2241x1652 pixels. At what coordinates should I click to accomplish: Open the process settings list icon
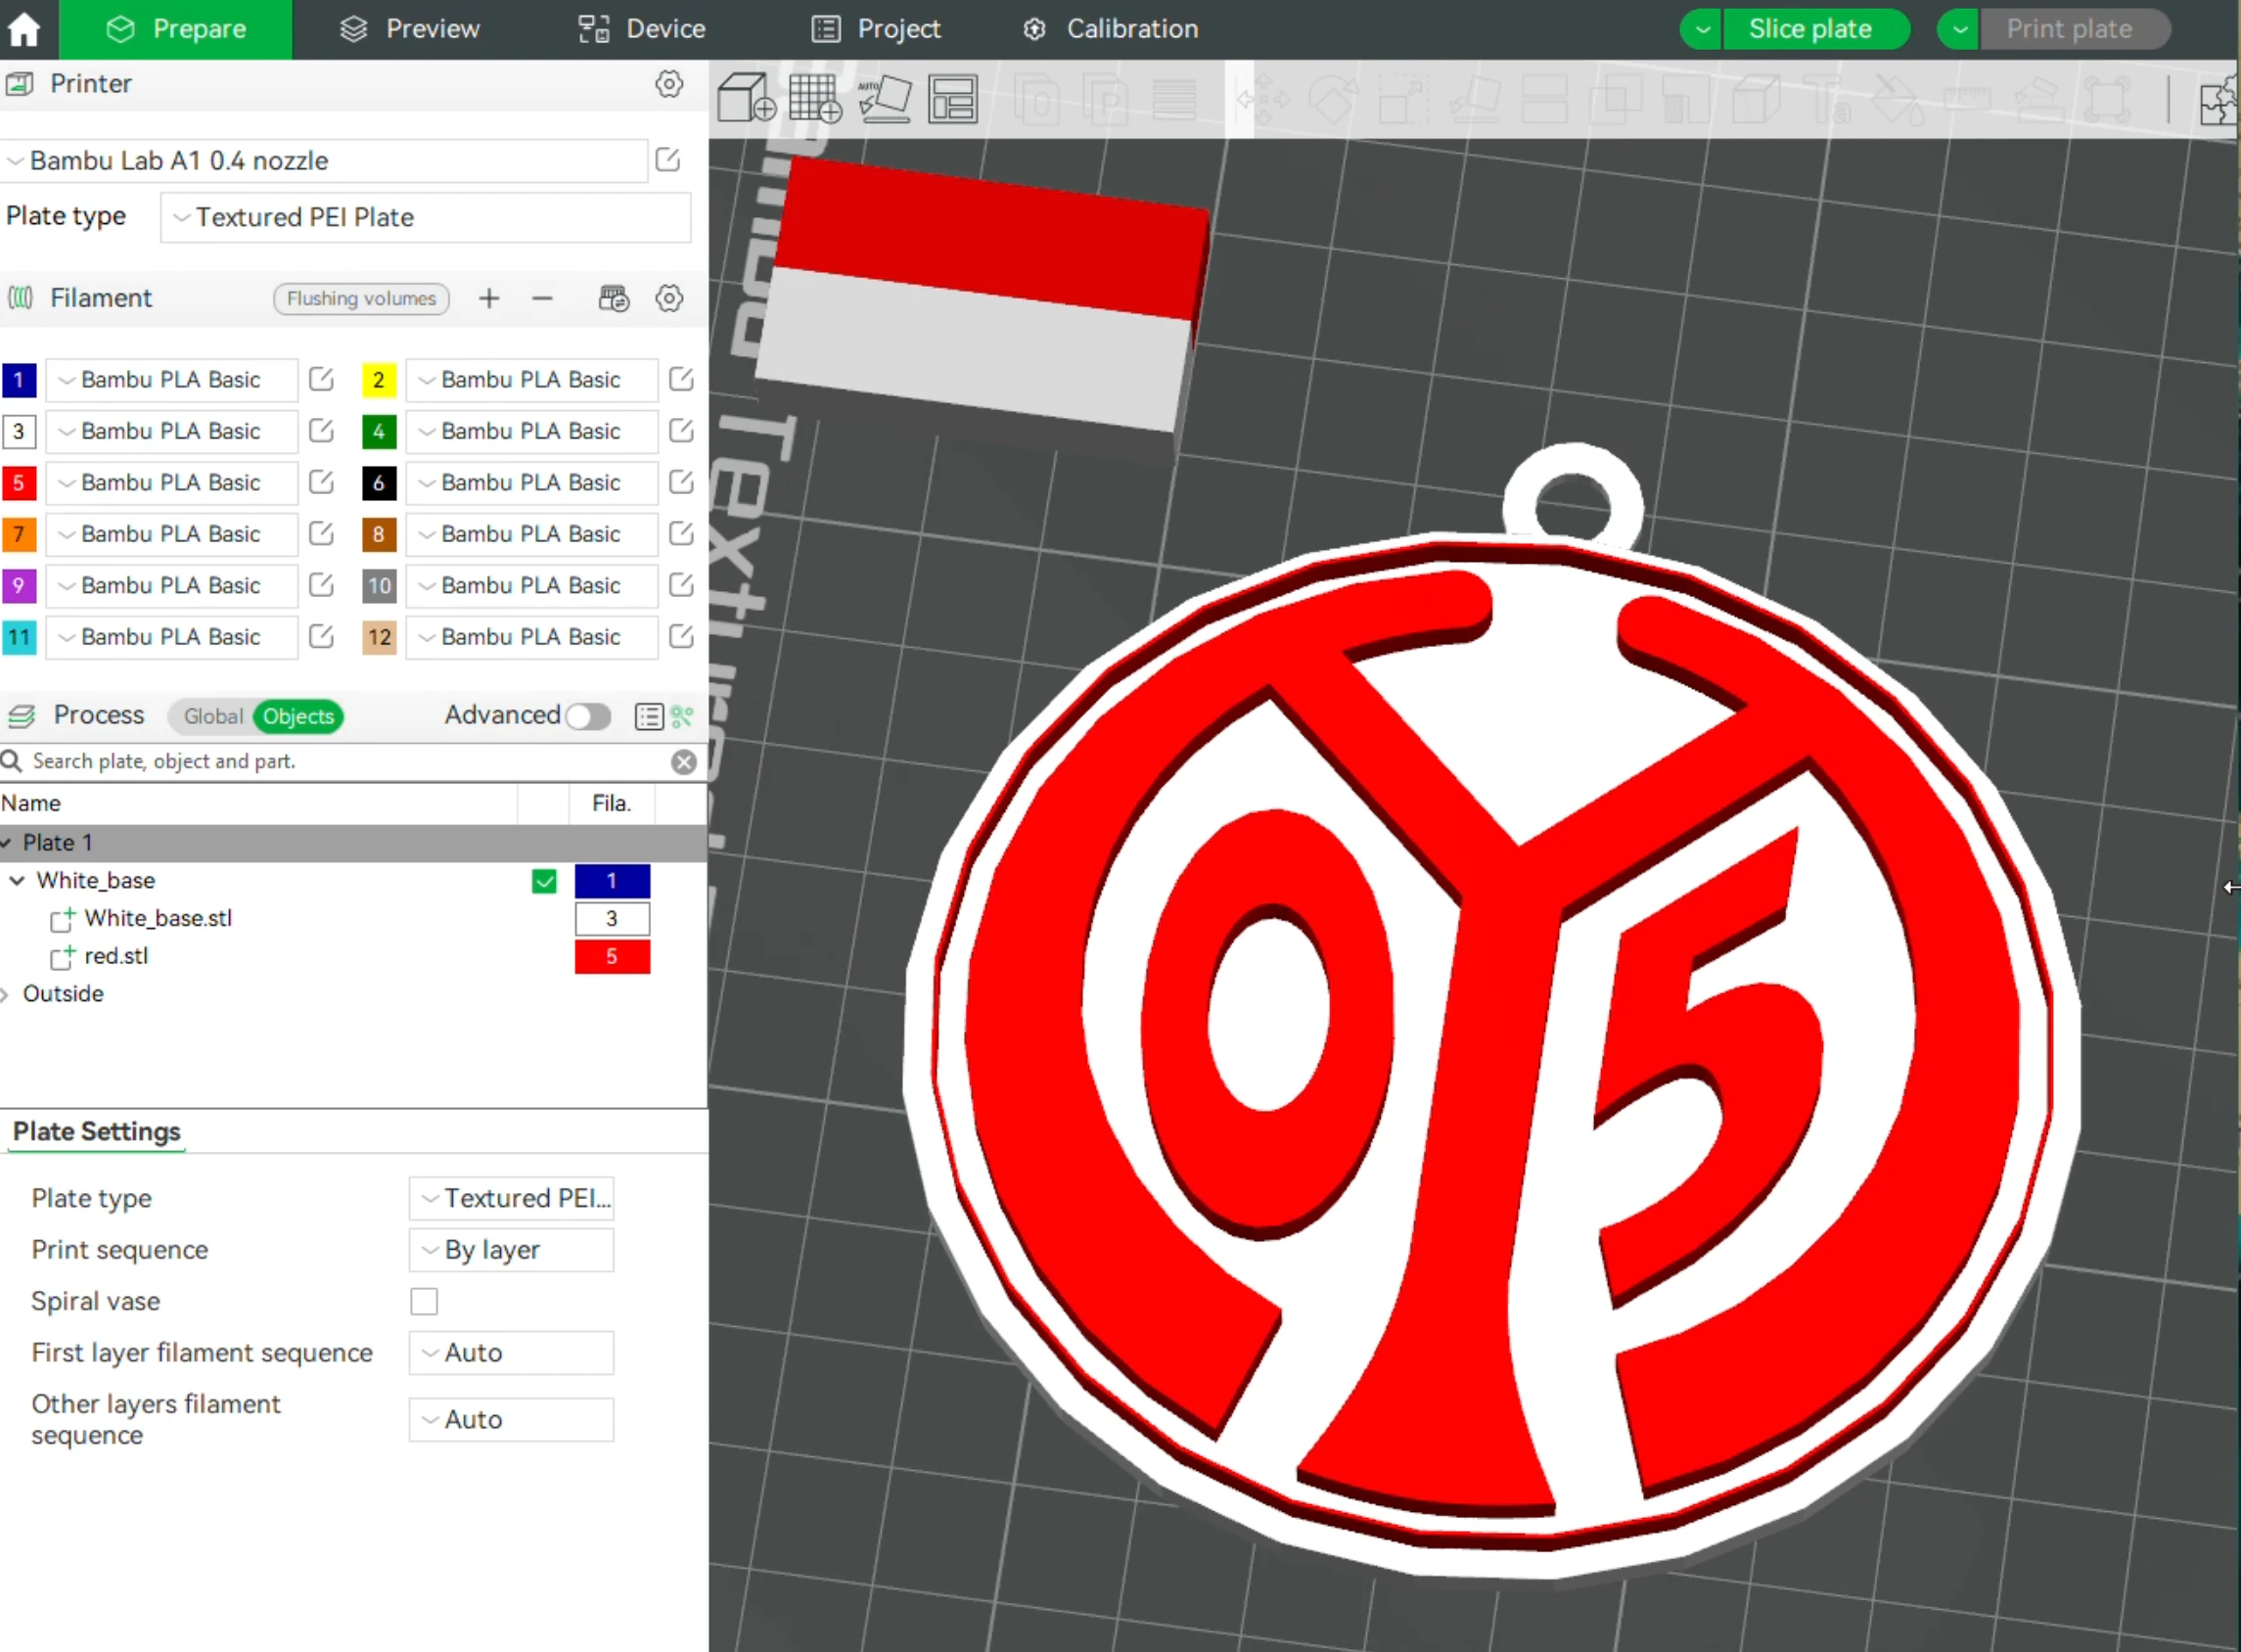pos(649,716)
